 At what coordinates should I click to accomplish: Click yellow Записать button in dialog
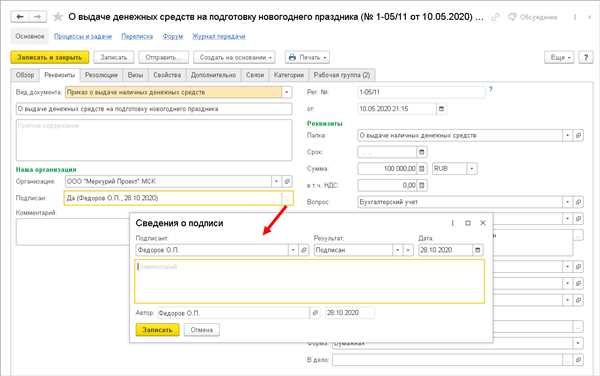pos(157,330)
